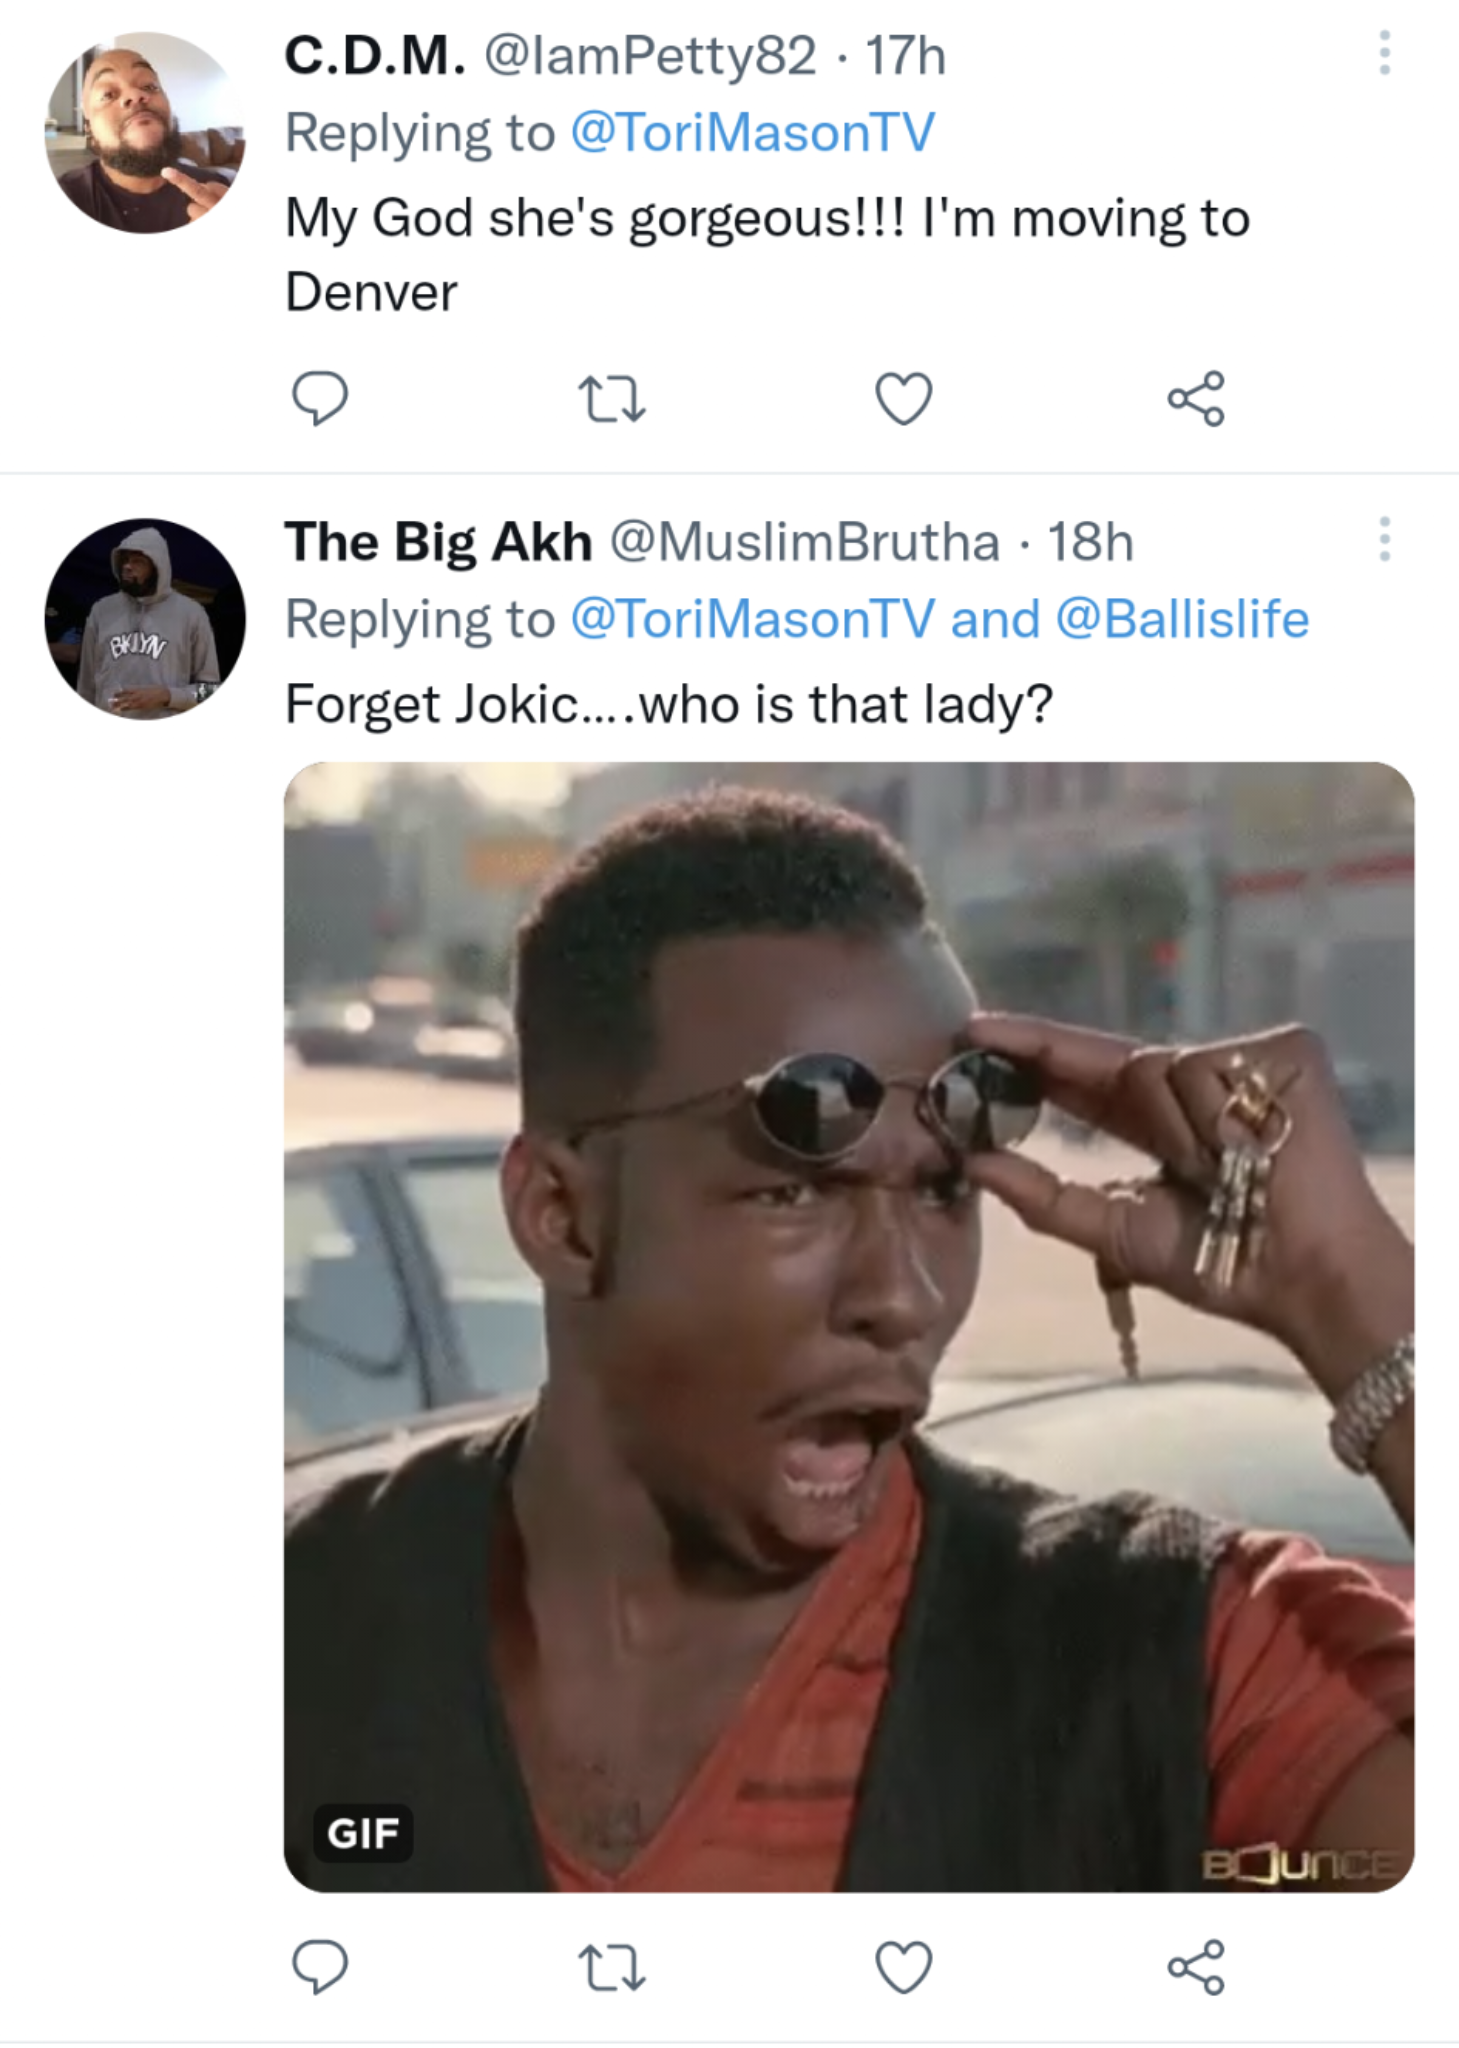Viewport: 1459px width, 2048px height.
Task: Open The Big Akh display name
Action: pos(438,542)
